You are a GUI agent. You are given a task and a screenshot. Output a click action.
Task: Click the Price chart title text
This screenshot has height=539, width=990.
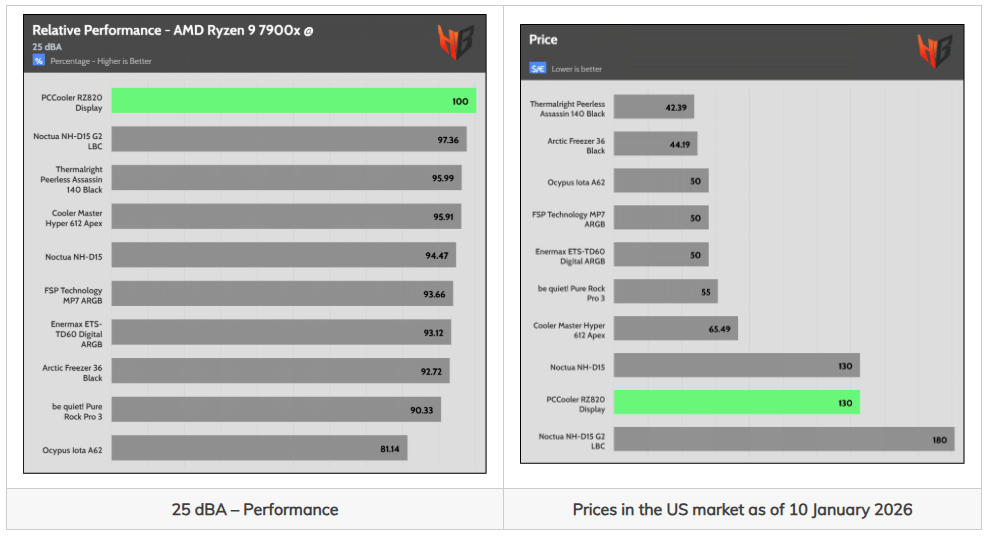point(543,39)
